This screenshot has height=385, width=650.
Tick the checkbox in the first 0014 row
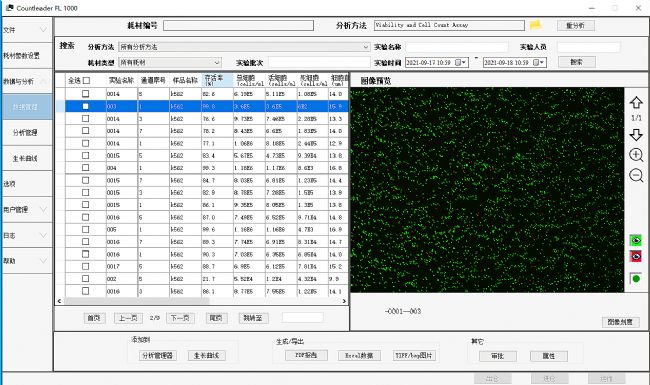pyautogui.click(x=85, y=94)
